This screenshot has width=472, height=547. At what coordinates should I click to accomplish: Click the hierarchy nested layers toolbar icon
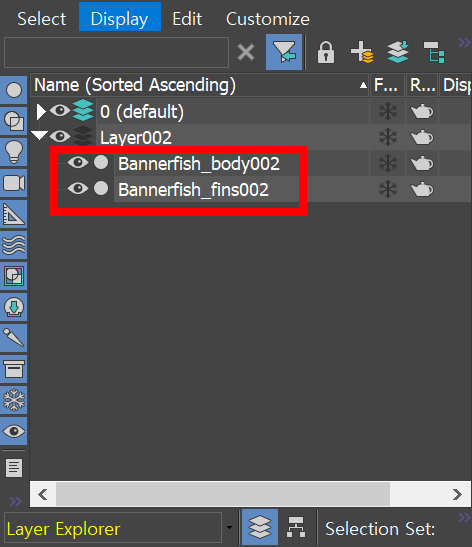coord(434,52)
